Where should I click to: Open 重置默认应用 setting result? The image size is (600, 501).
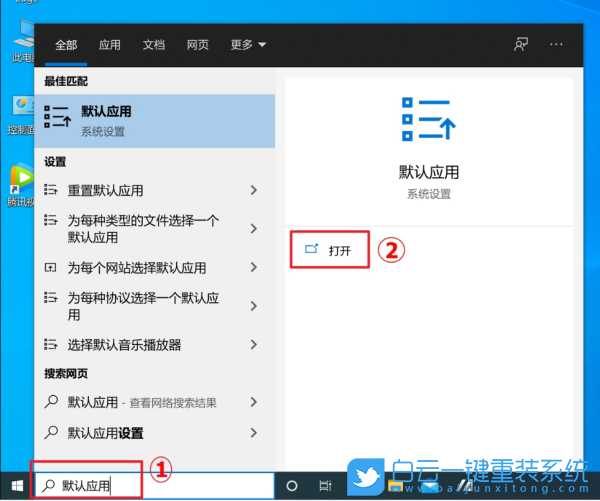[143, 190]
